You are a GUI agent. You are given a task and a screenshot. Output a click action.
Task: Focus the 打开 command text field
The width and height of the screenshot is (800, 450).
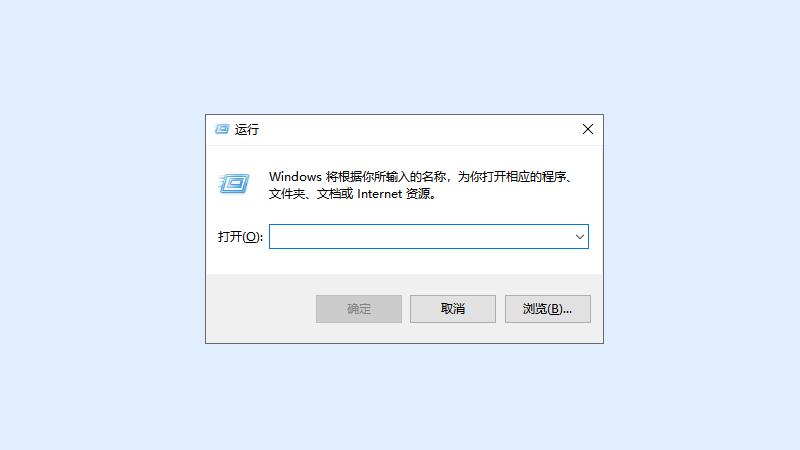420,237
